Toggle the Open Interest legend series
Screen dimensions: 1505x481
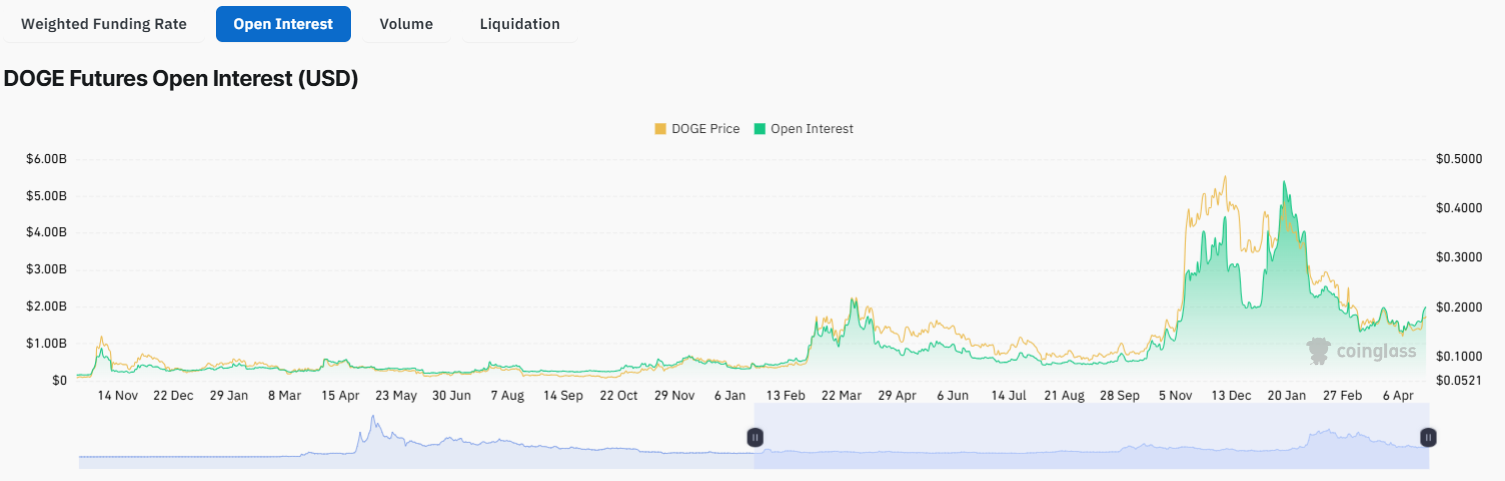click(804, 129)
